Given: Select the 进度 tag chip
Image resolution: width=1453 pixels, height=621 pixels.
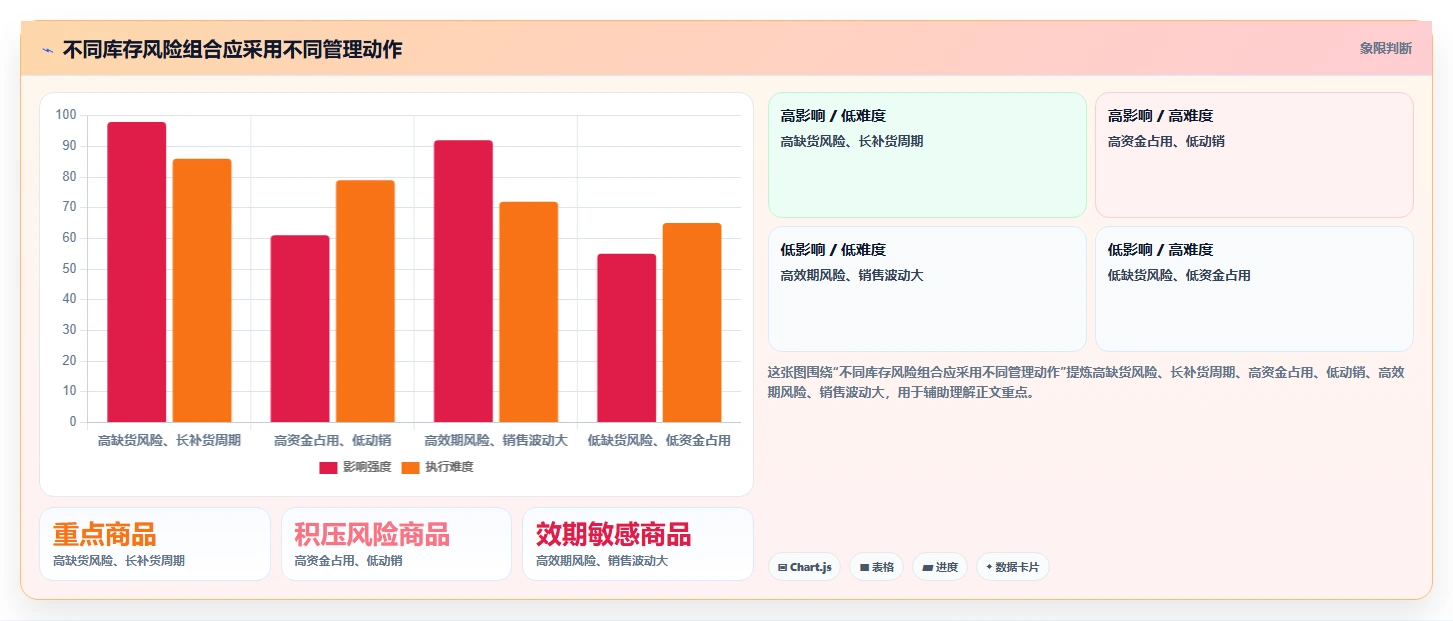Looking at the screenshot, I should coord(940,567).
